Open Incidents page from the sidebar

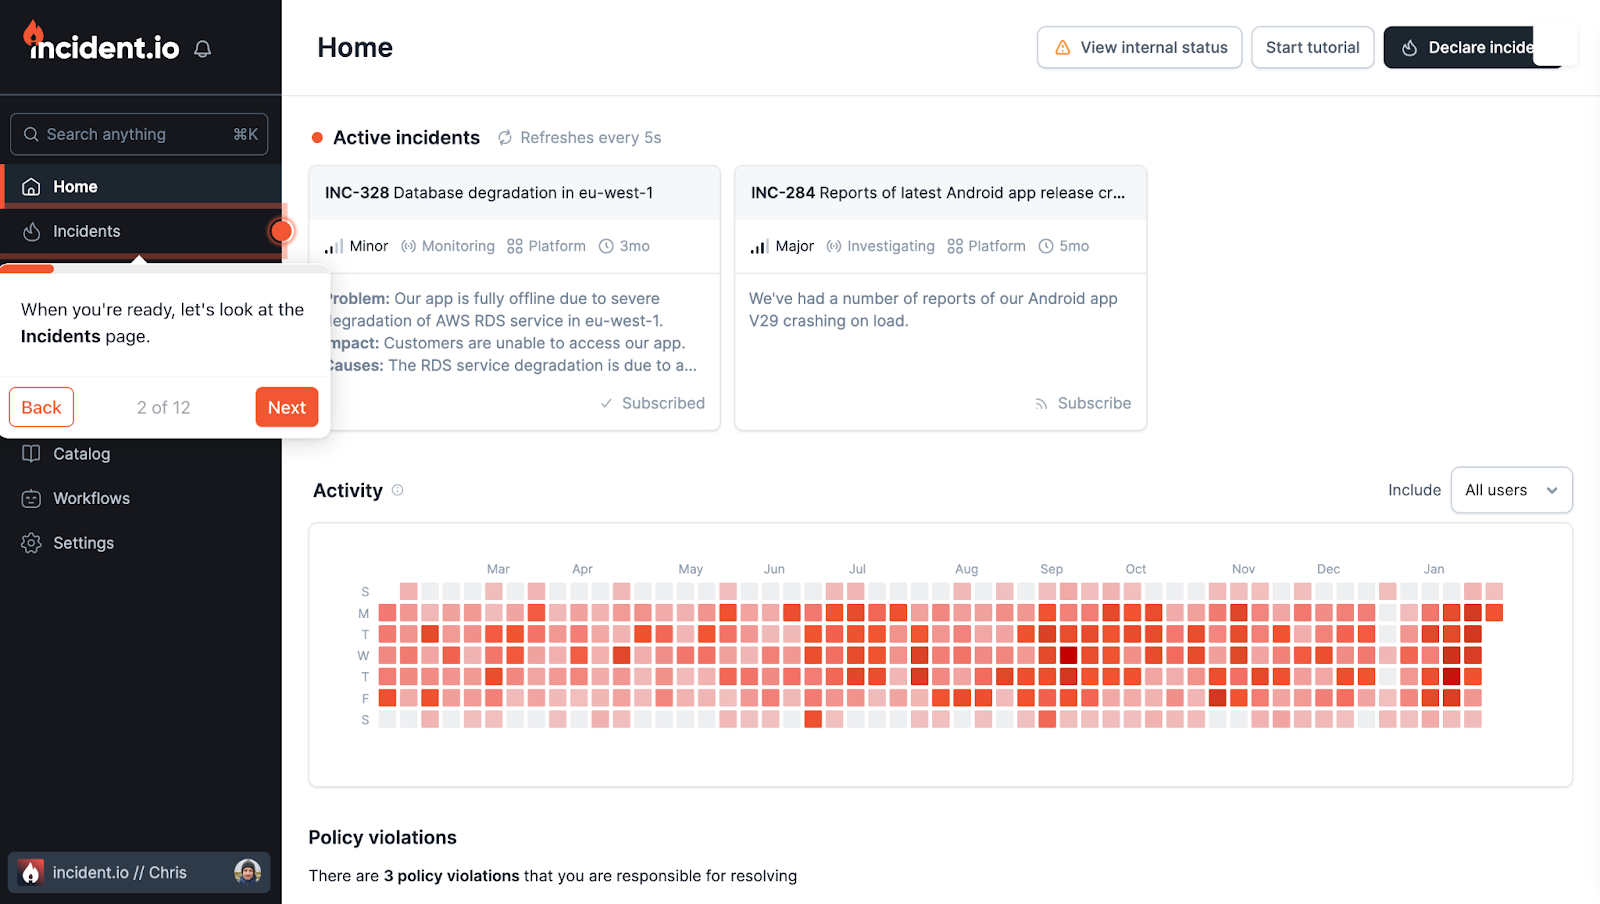coord(141,231)
